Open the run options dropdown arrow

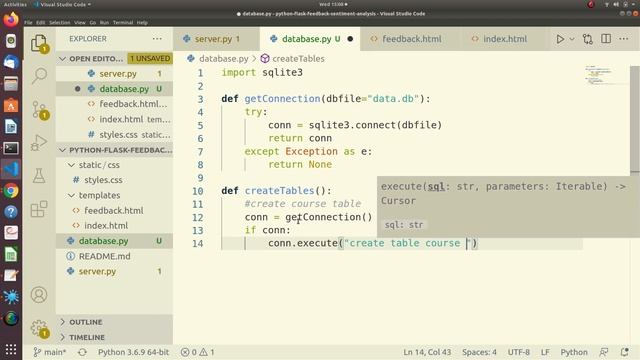pyautogui.click(x=572, y=39)
